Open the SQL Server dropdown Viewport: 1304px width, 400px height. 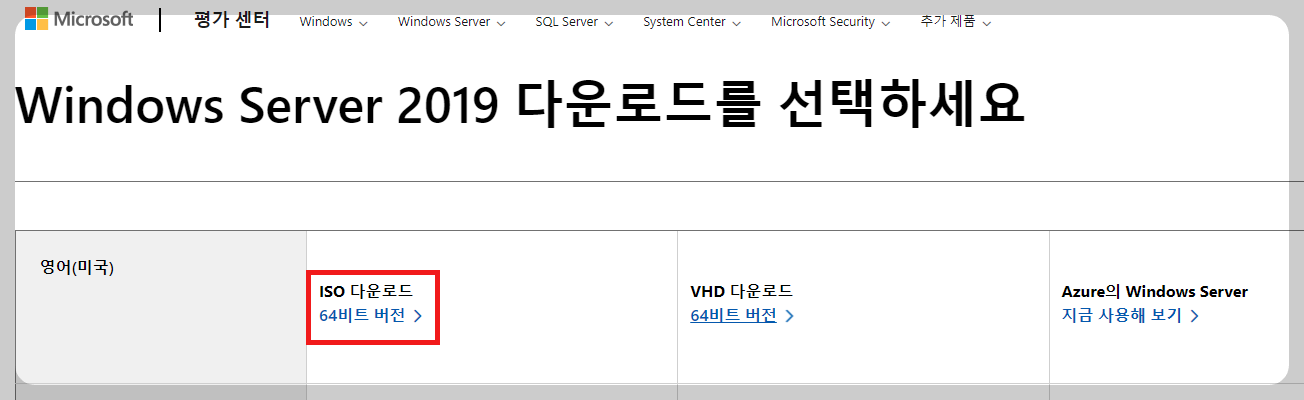[x=574, y=22]
